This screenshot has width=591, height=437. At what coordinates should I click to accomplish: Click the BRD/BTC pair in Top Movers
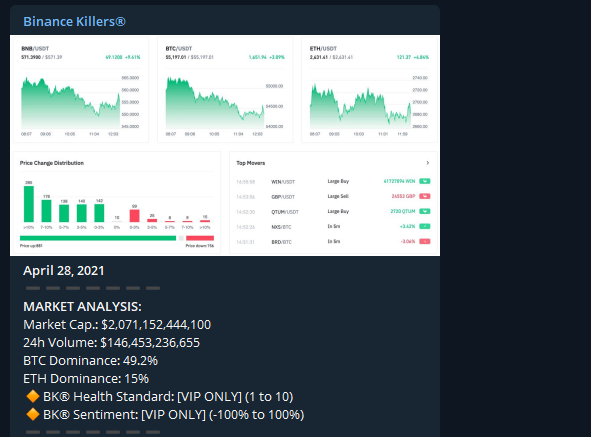coord(282,242)
